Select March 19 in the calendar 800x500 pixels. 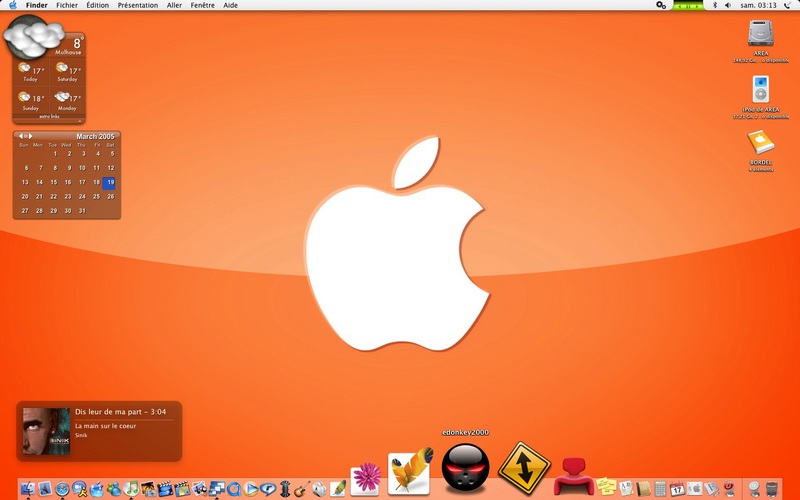109,183
